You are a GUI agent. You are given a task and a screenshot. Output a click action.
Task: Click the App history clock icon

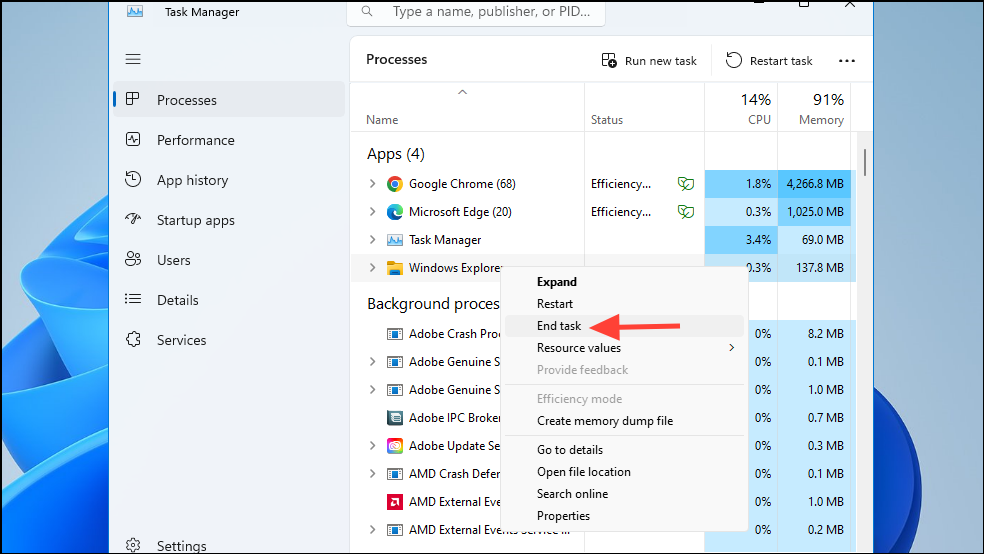point(133,179)
